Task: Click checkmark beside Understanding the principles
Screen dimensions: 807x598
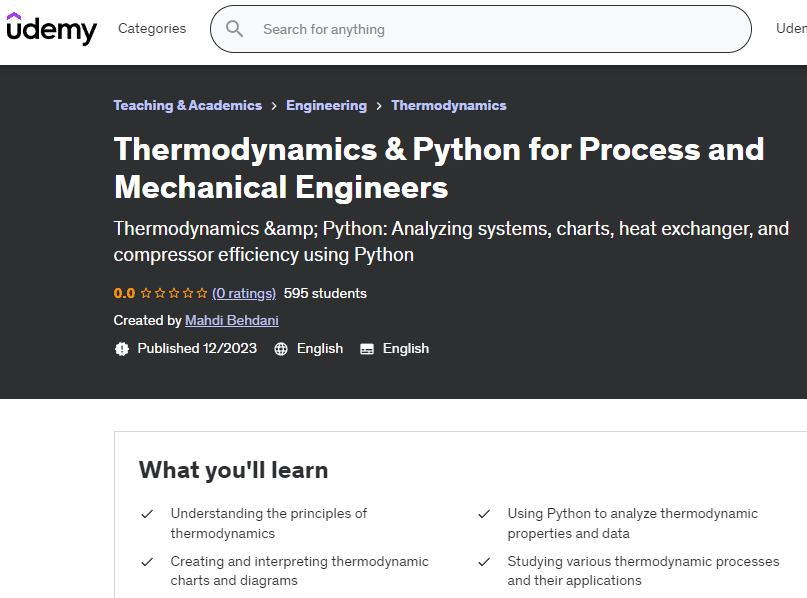Action: (x=147, y=514)
